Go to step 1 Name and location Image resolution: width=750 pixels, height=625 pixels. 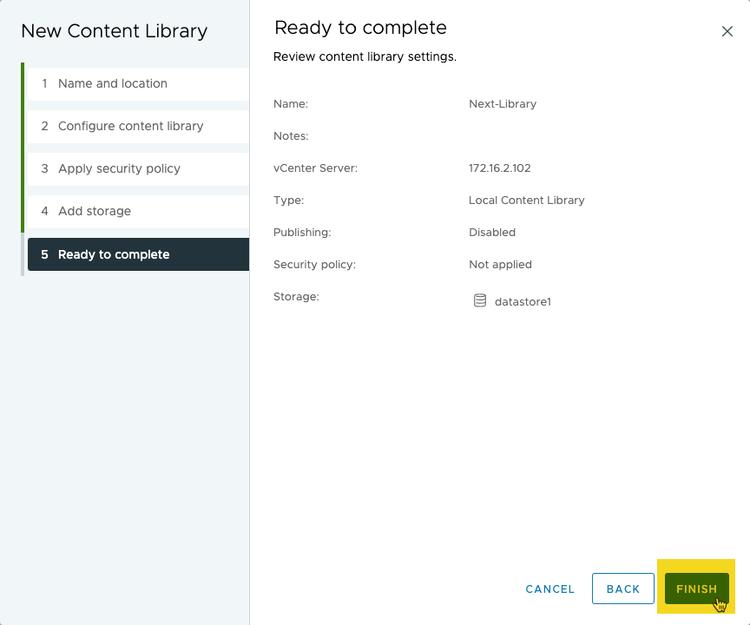point(112,84)
